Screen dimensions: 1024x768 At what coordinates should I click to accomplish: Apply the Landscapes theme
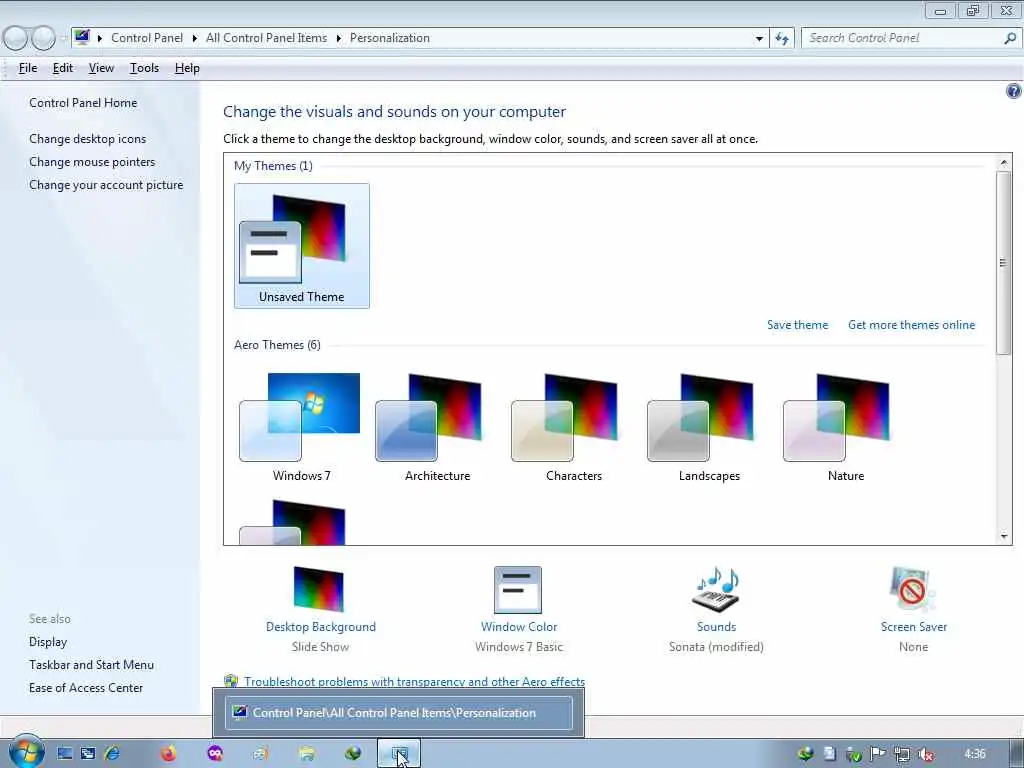click(709, 427)
